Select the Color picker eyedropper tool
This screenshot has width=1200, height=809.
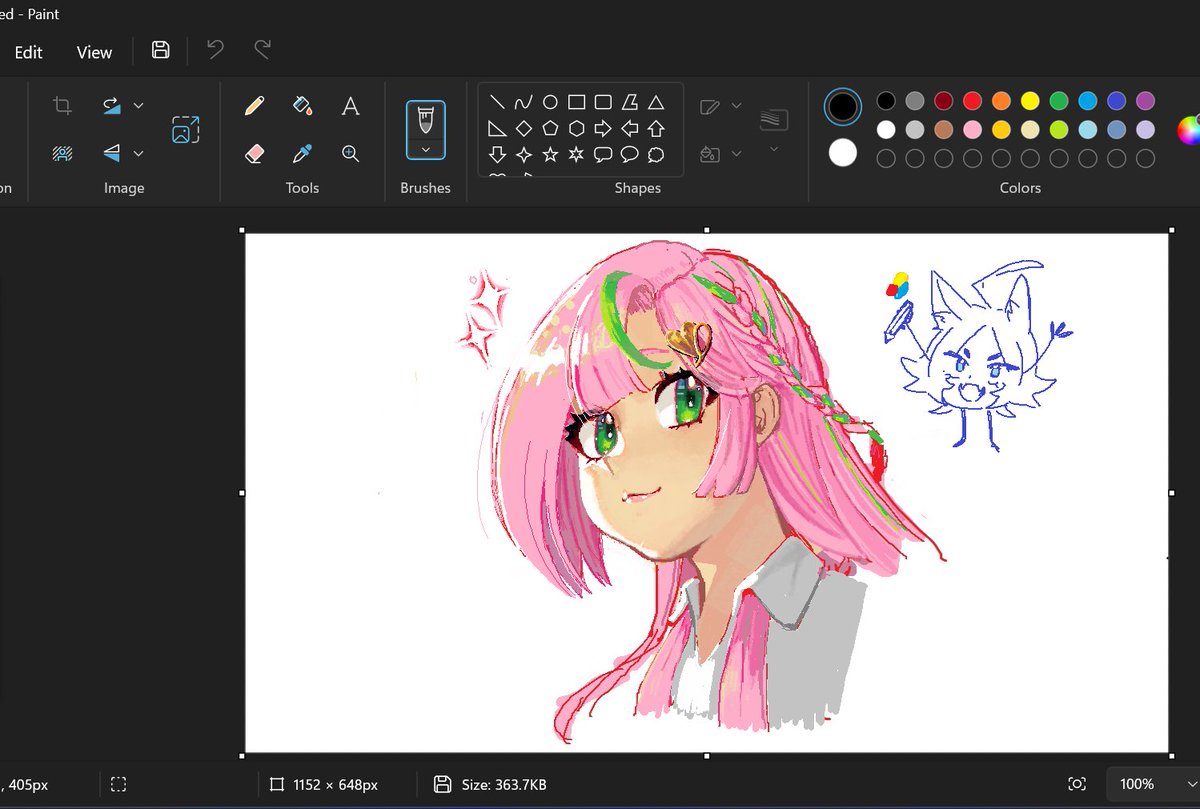coord(302,153)
